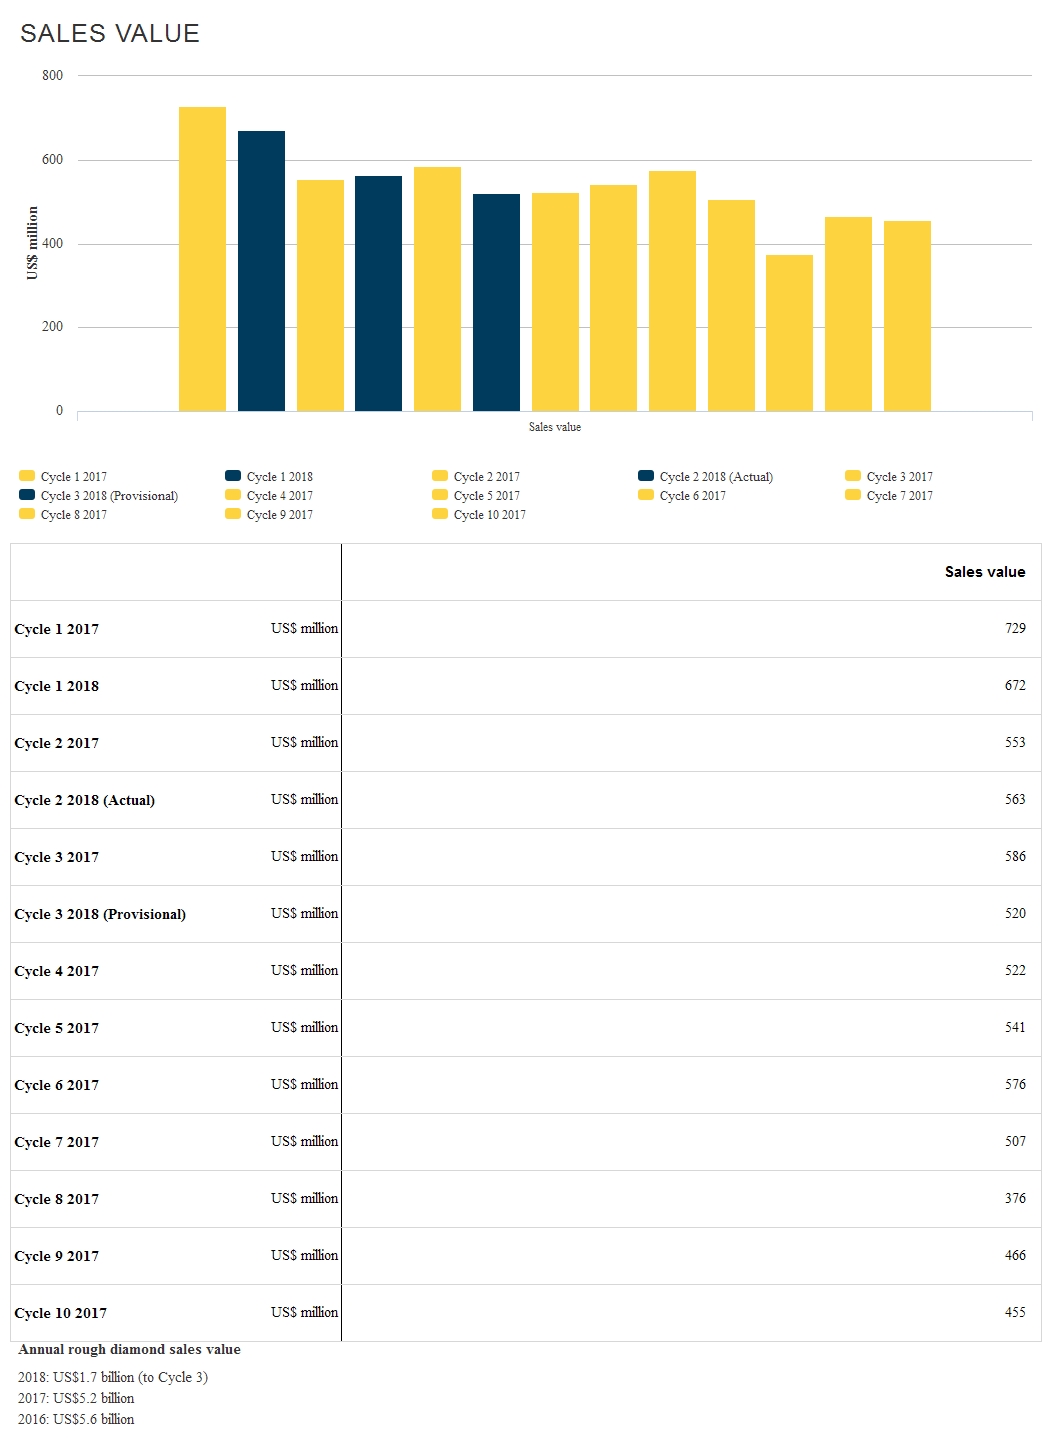
Task: Click the last yellow bar Cycle 10 2017
Action: click(907, 316)
